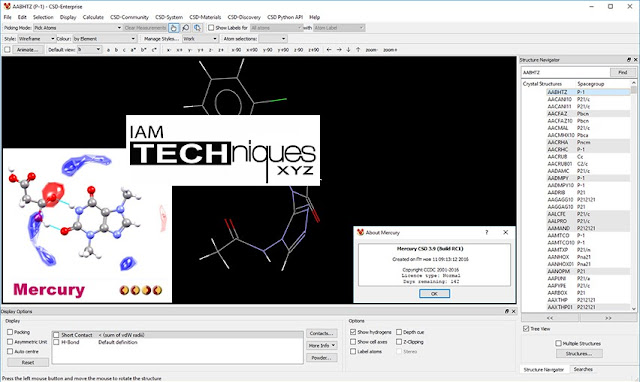Click the help question mark in About Mercury
640x382 pixels.
click(487, 232)
